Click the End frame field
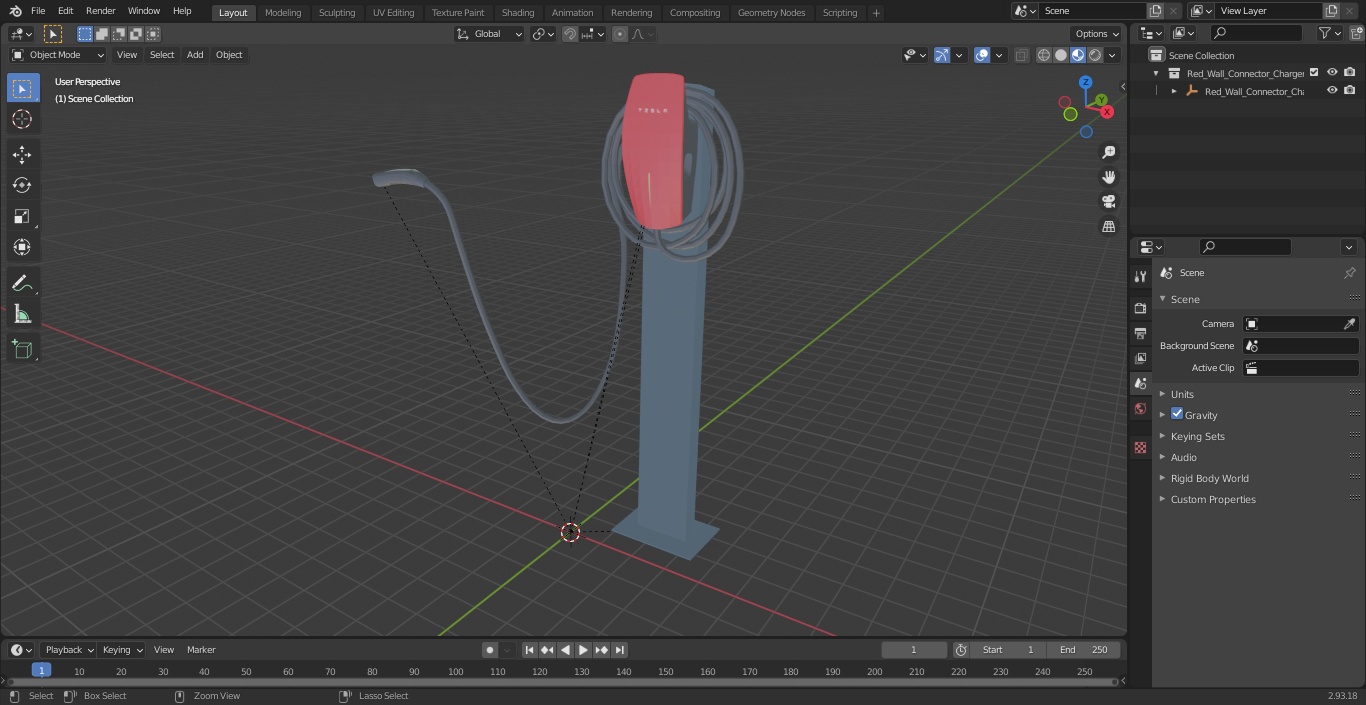1366x705 pixels. click(1083, 650)
